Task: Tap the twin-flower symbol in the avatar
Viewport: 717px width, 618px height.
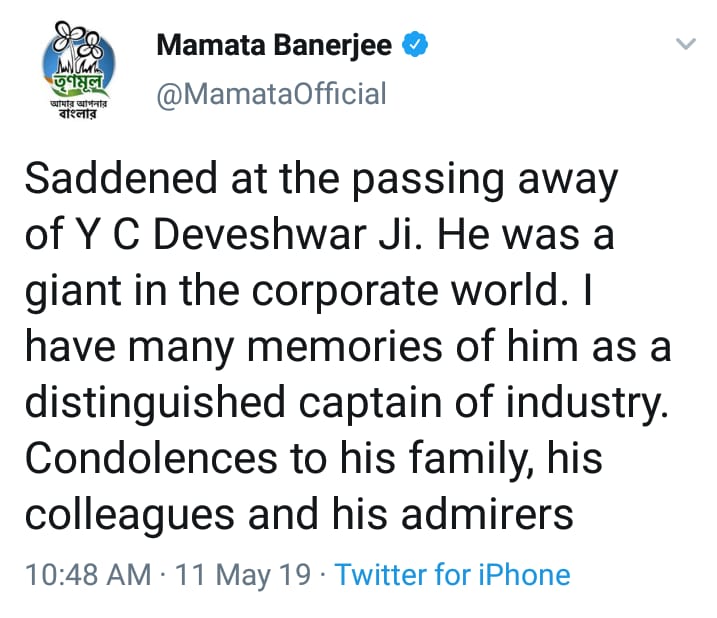Action: (77, 40)
